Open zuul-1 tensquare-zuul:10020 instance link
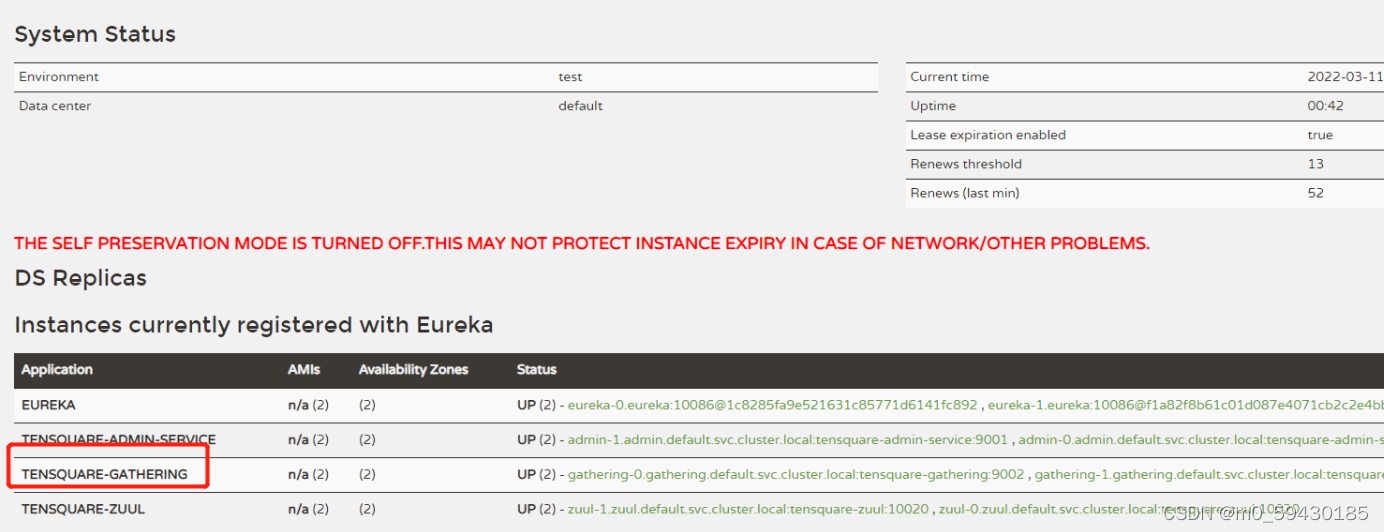1384x532 pixels. tap(748, 509)
